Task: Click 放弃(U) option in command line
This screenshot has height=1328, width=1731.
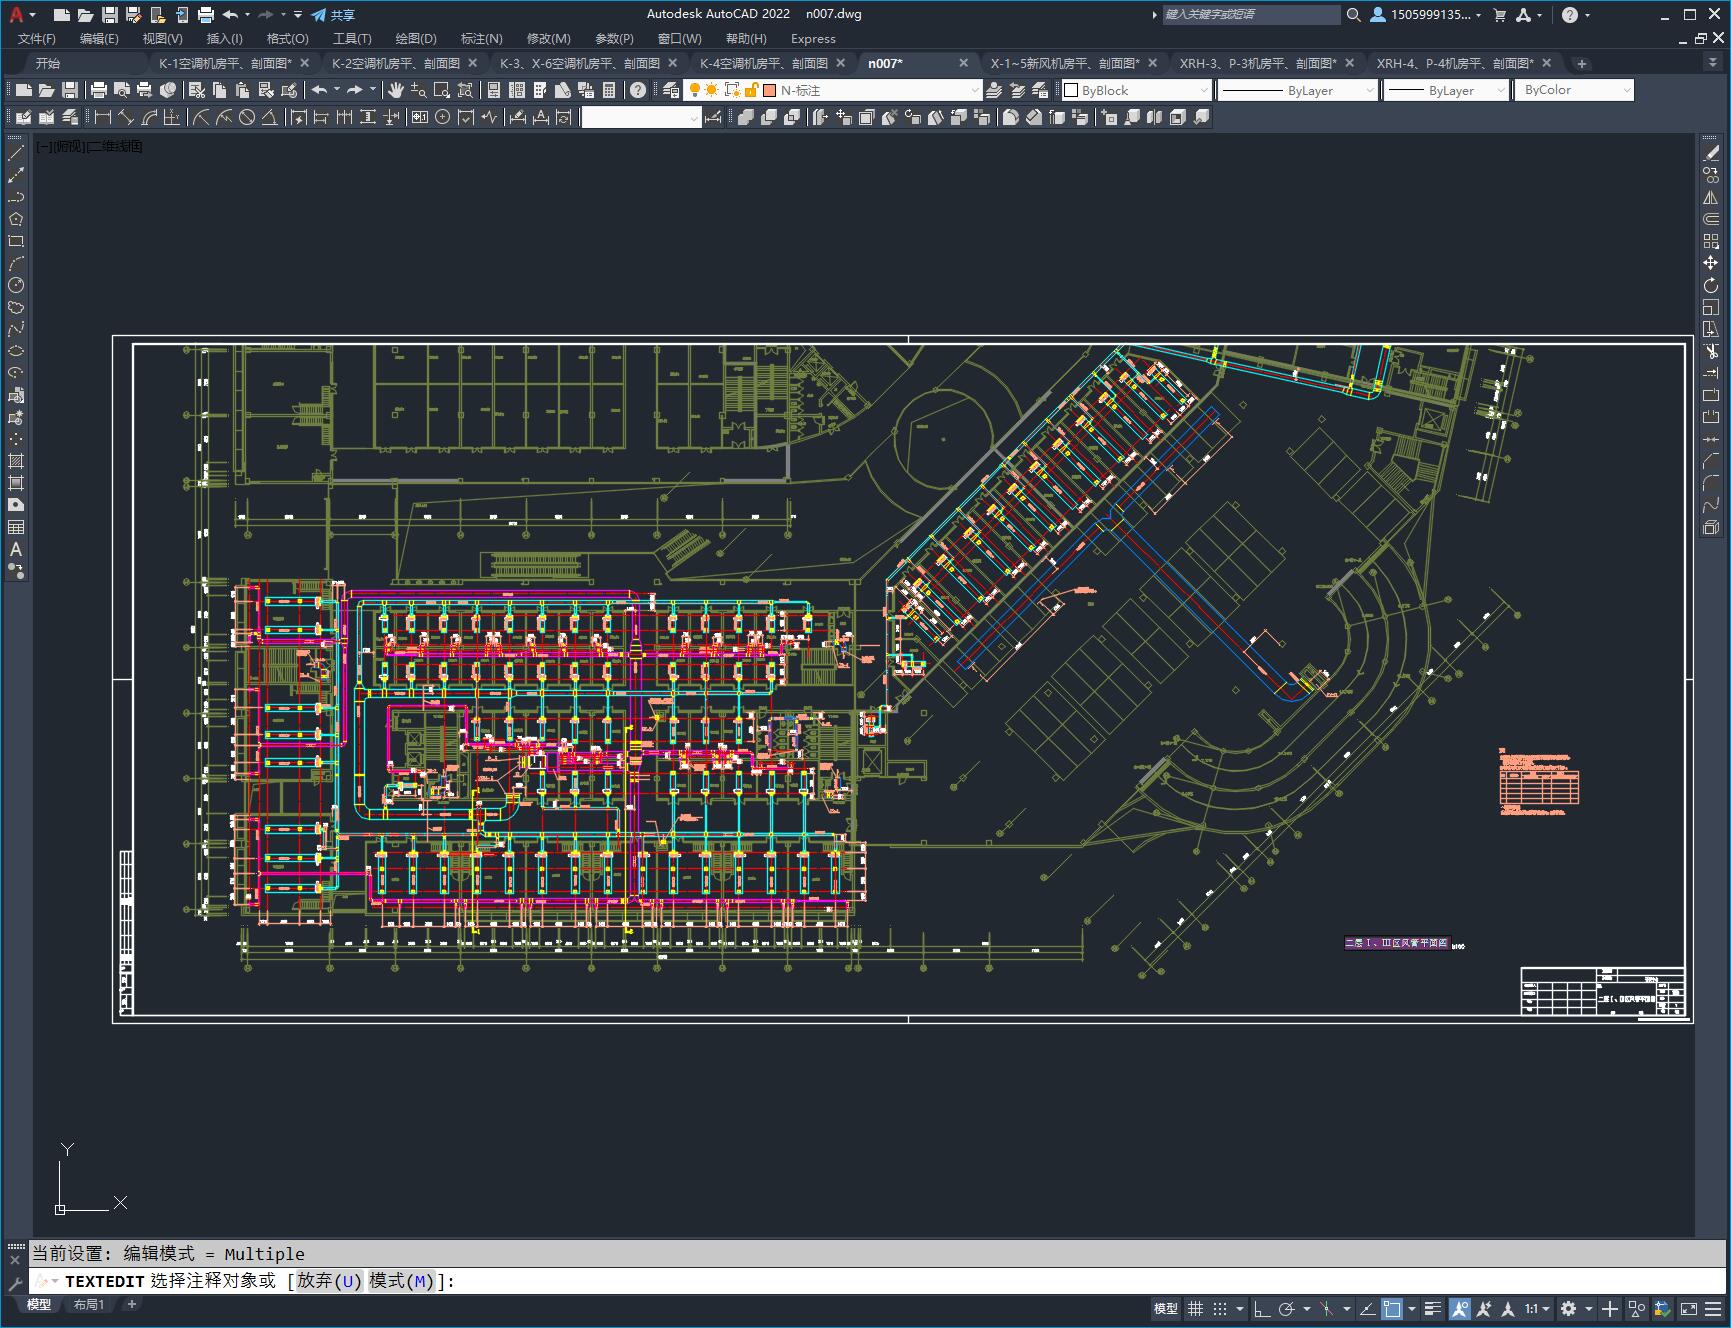Action: point(329,1281)
